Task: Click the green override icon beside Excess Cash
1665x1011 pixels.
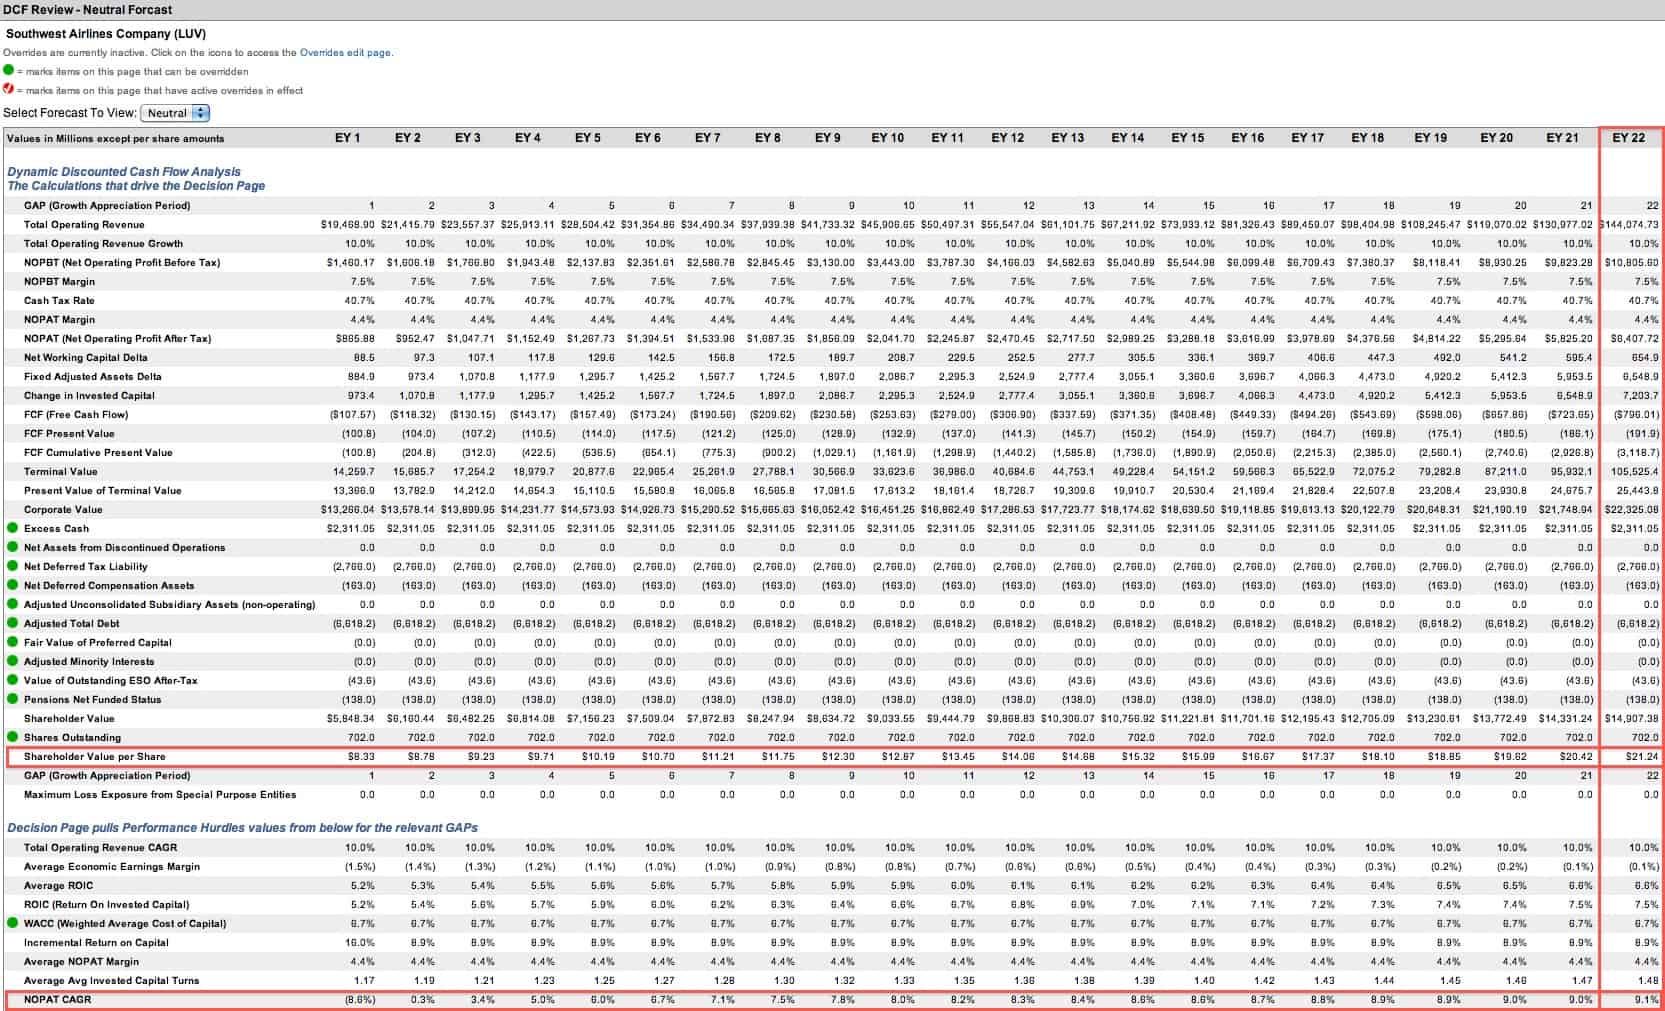Action: pos(12,528)
